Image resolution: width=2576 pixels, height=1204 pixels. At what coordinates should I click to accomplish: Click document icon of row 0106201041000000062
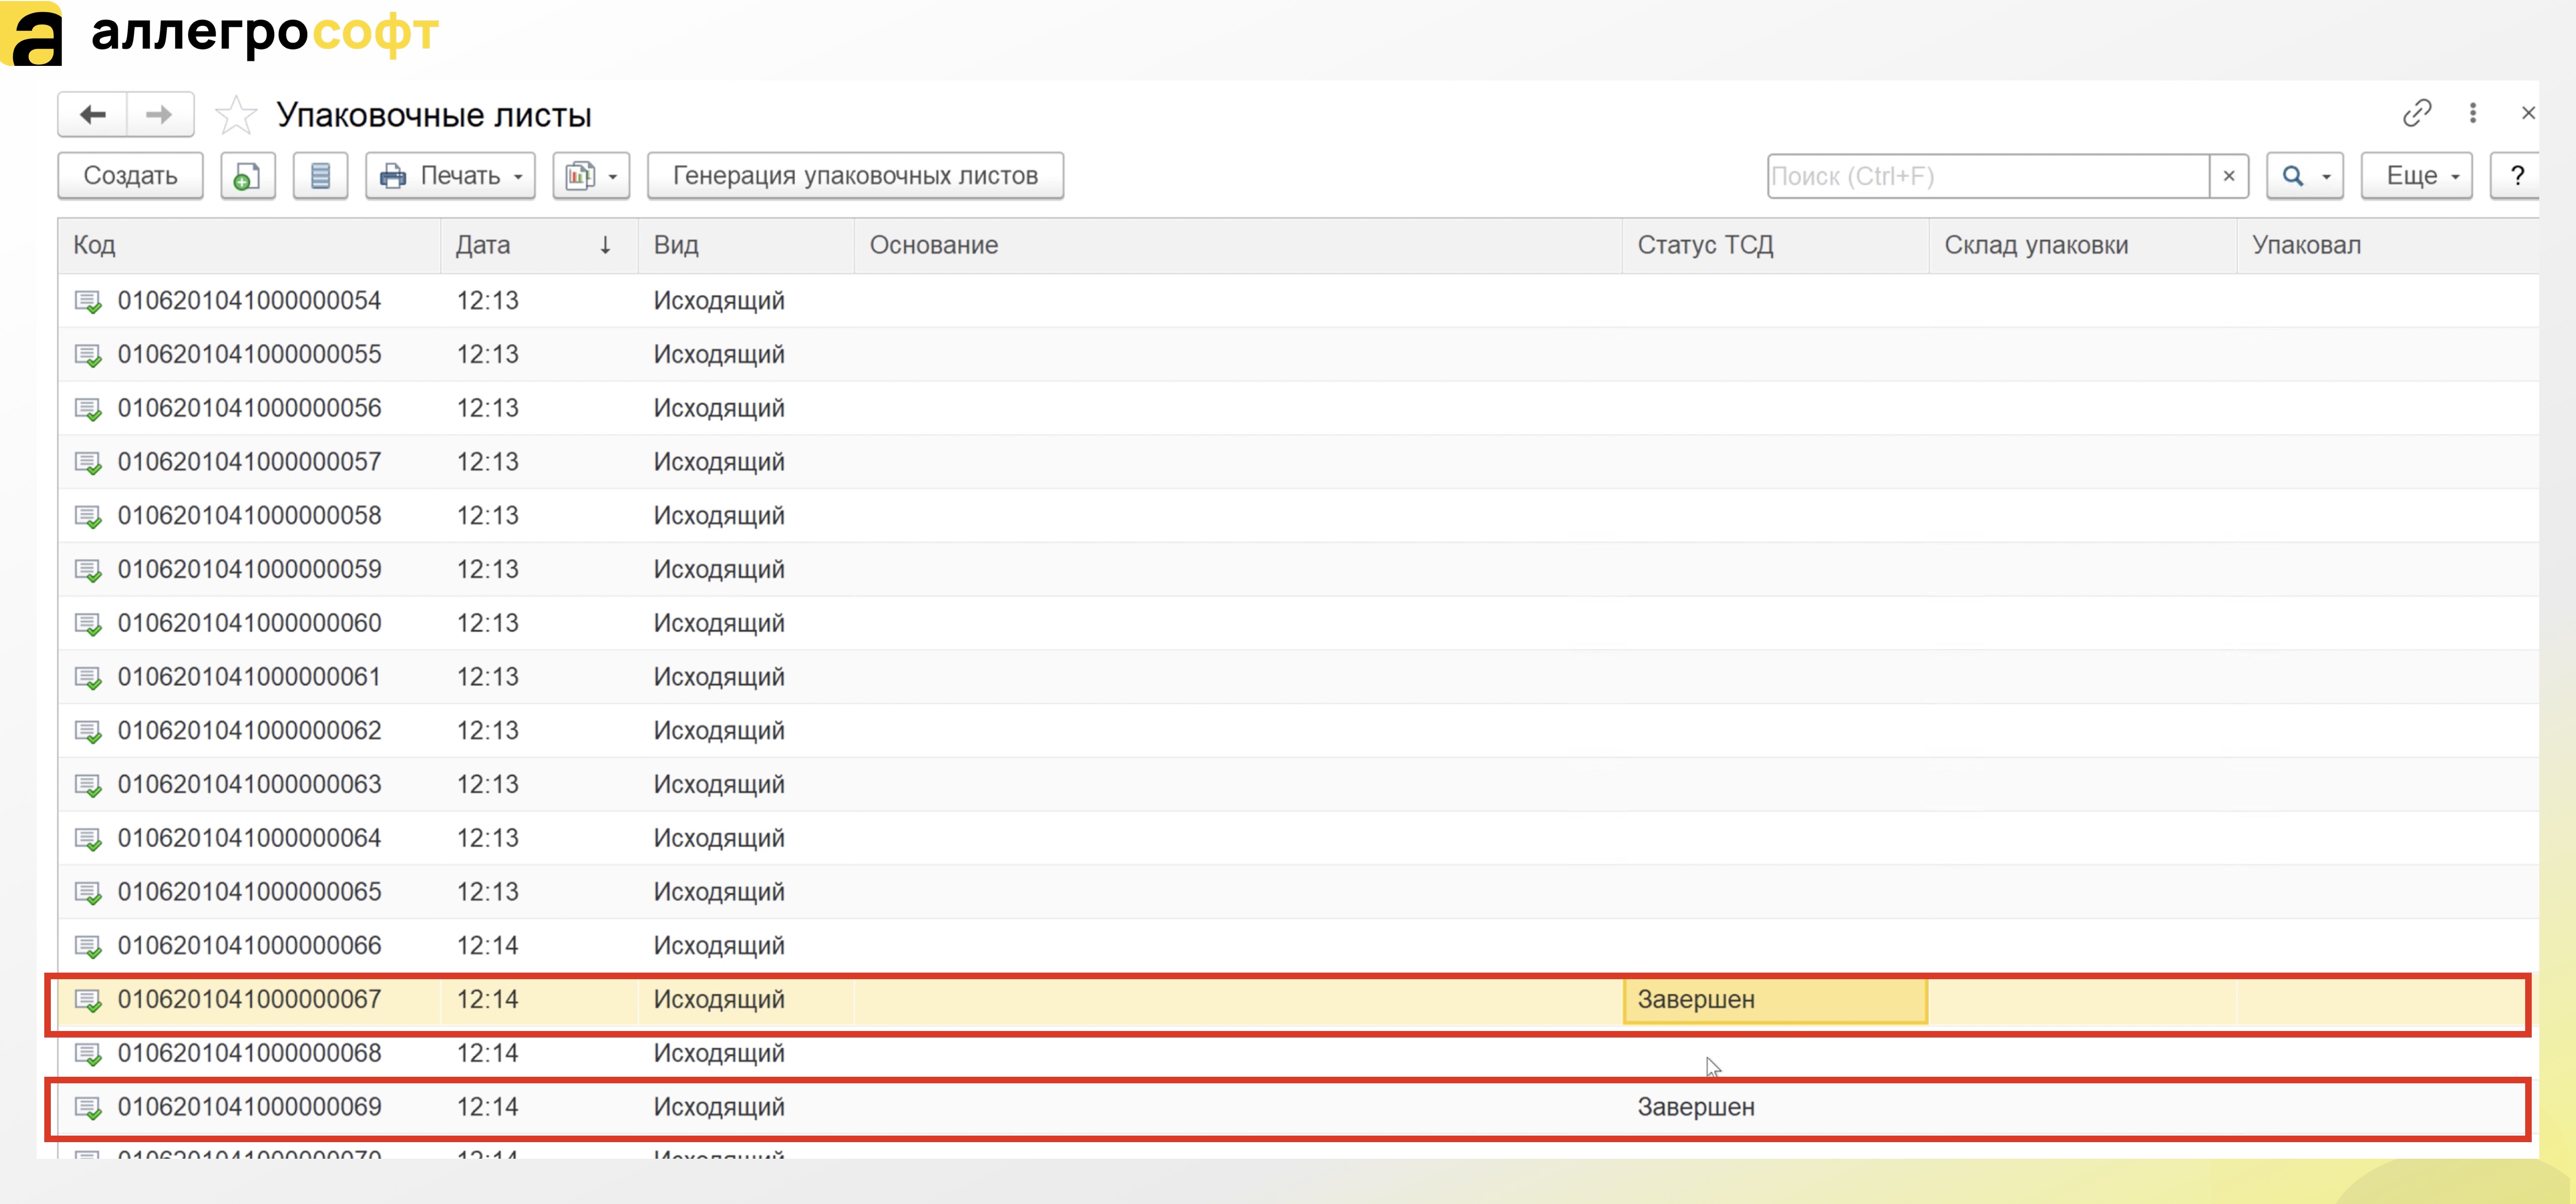coord(88,732)
